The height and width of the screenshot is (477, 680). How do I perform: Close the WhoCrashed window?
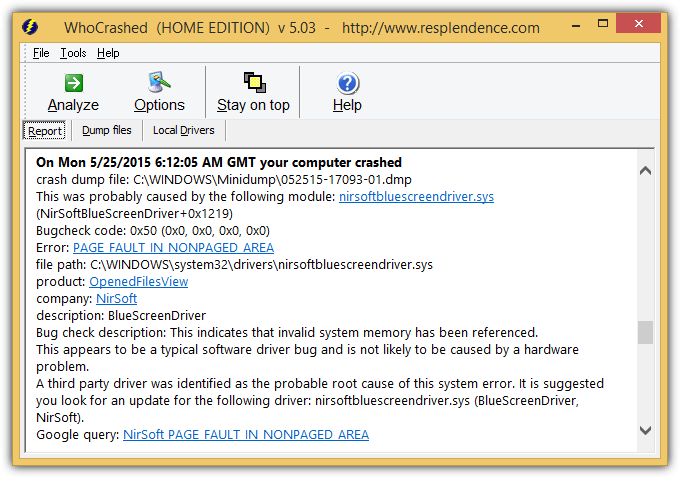[638, 23]
